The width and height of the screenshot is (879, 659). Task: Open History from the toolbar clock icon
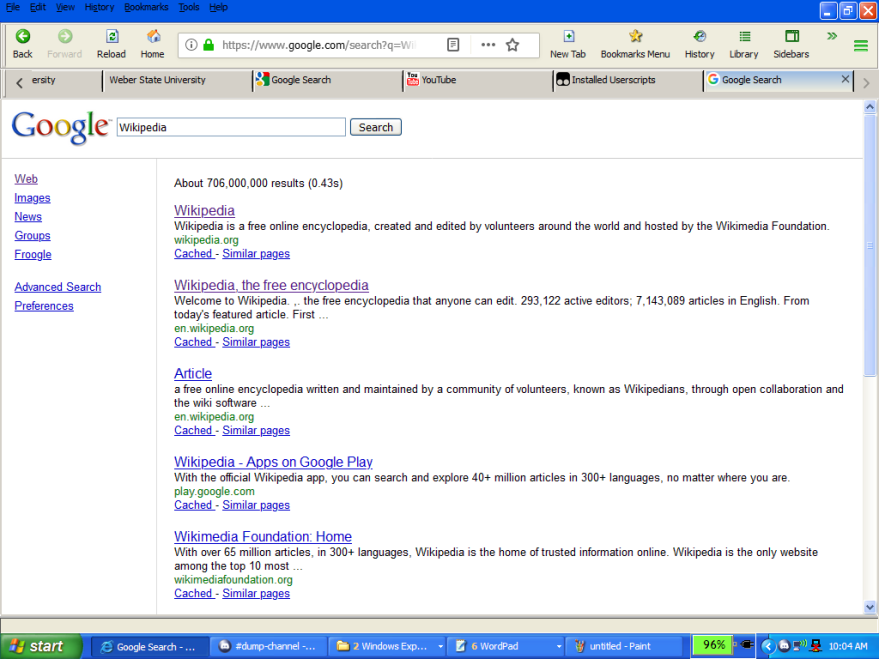[x=699, y=36]
